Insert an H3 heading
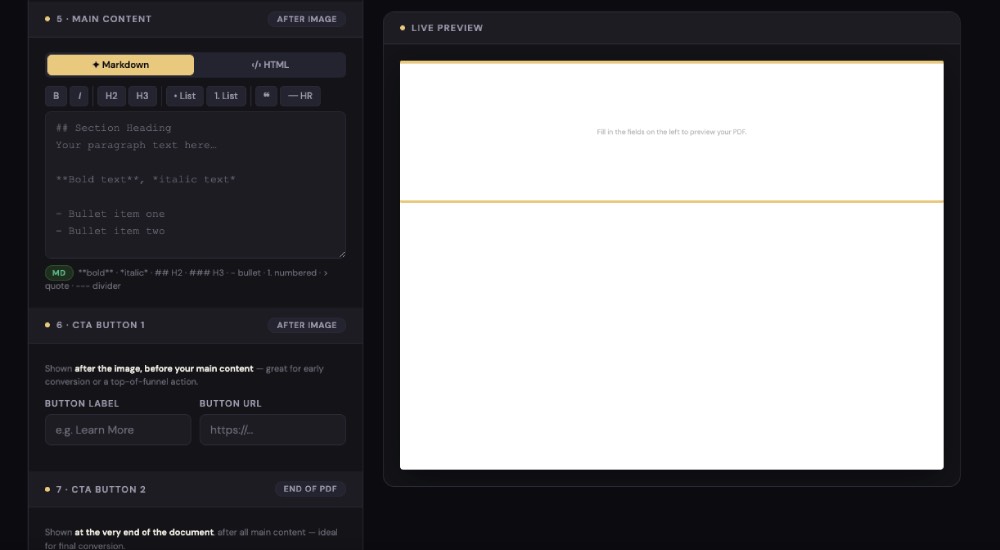Viewport: 1000px width, 550px height. (x=143, y=96)
